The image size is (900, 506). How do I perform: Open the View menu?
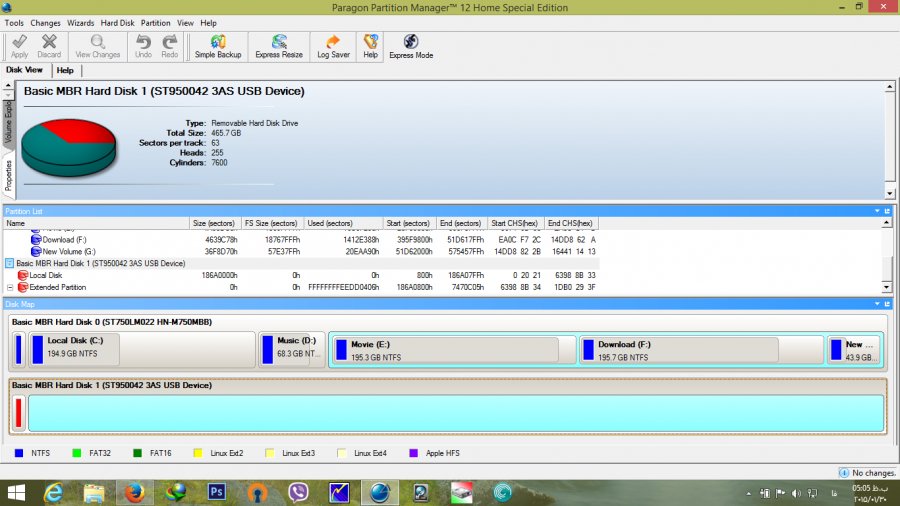point(185,23)
